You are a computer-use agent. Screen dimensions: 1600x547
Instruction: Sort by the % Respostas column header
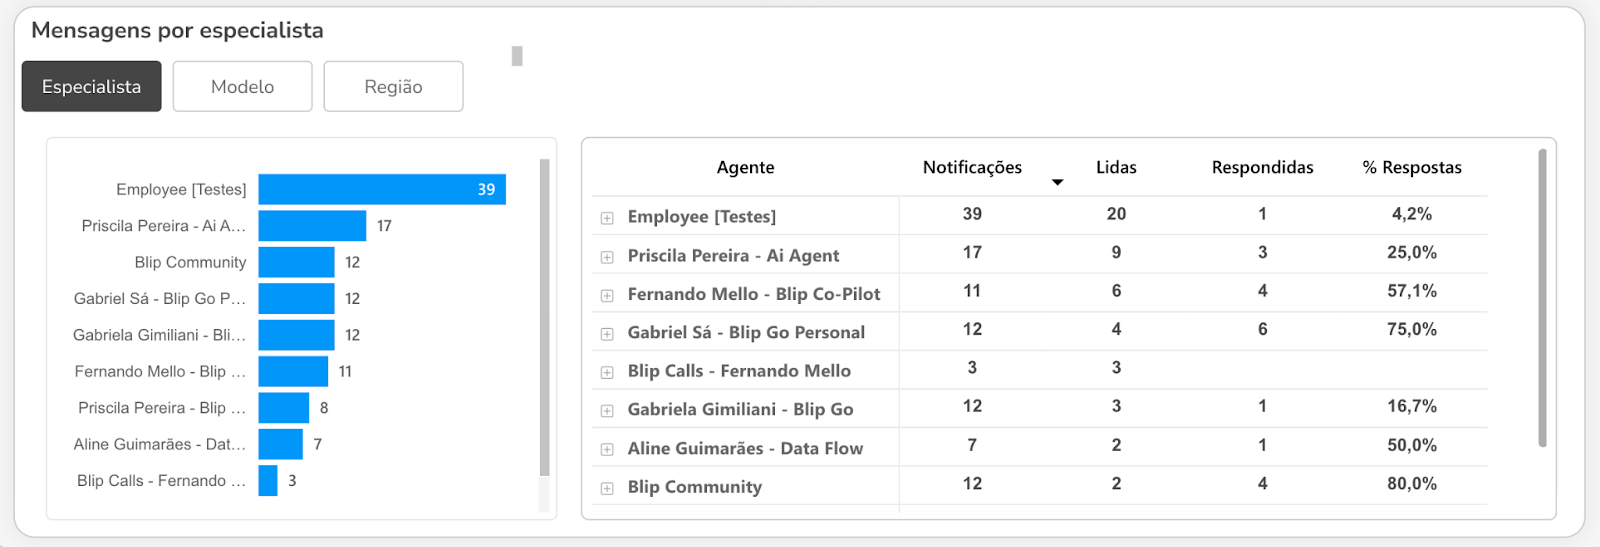(x=1412, y=167)
